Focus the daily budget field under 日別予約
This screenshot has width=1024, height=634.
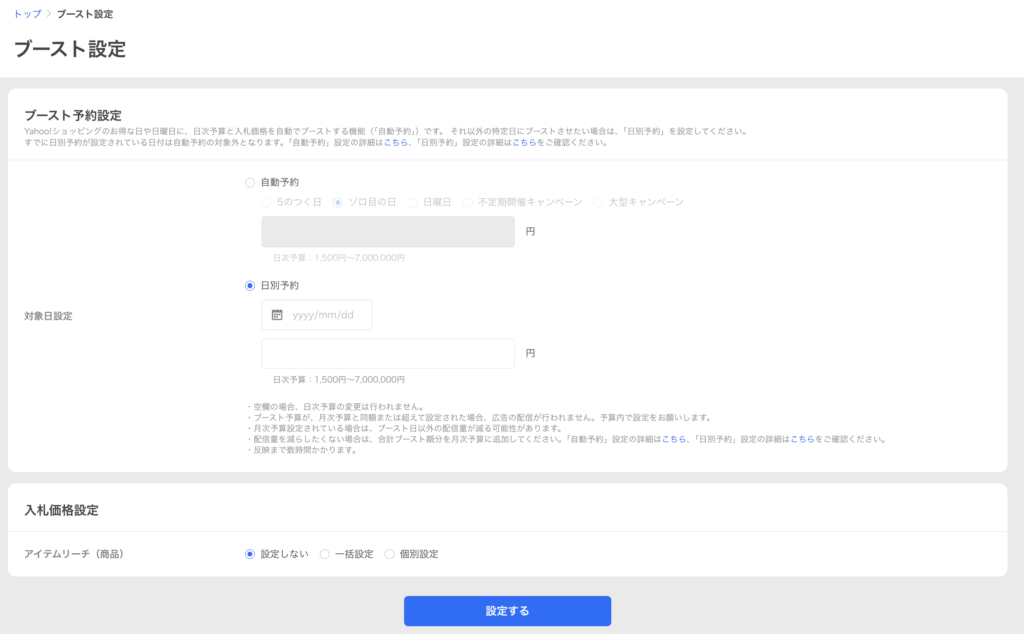(x=388, y=354)
